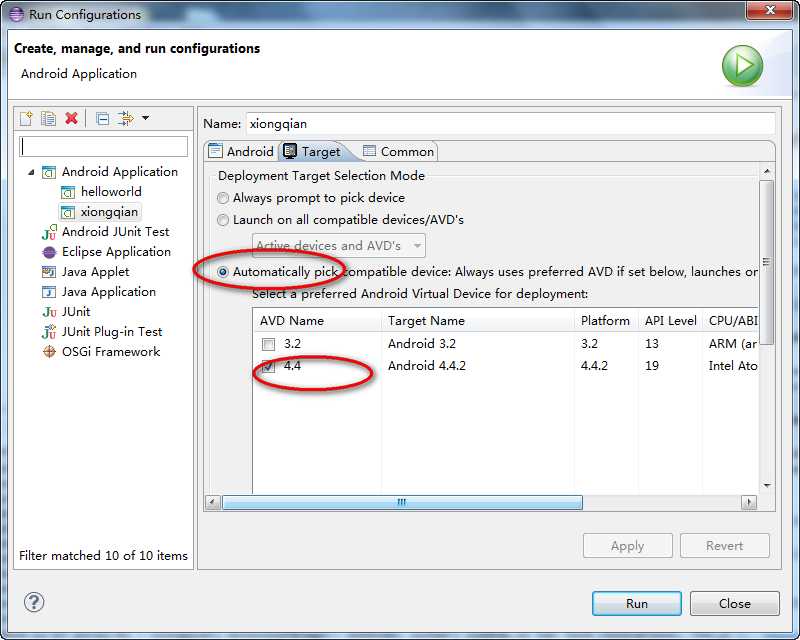800x640 pixels.
Task: Select Java Application entry
Action: (x=109, y=291)
